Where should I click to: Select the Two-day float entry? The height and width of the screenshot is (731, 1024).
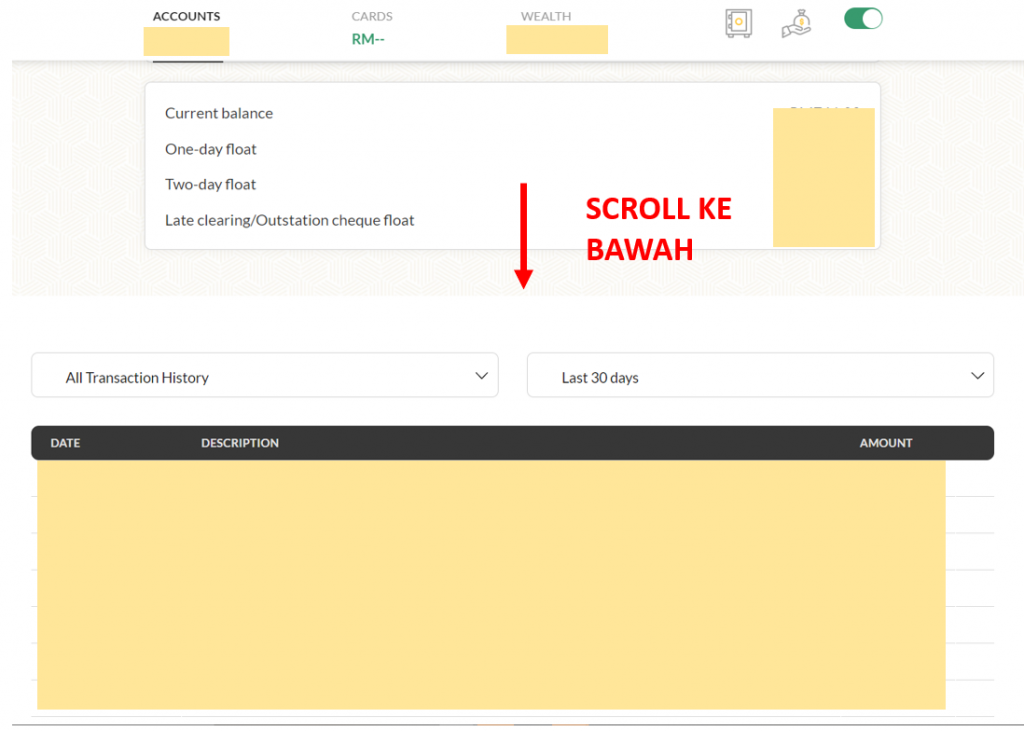click(x=211, y=184)
